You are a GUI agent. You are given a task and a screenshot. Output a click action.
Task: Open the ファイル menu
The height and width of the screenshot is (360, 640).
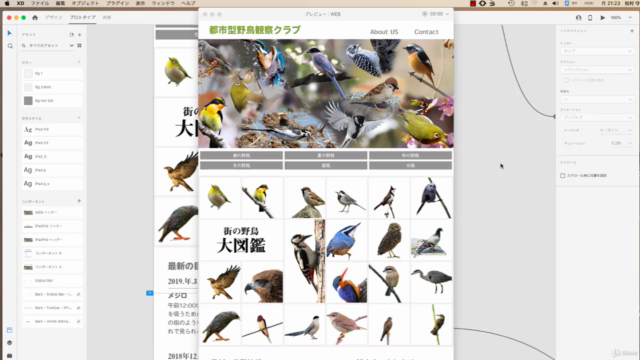coord(40,3)
